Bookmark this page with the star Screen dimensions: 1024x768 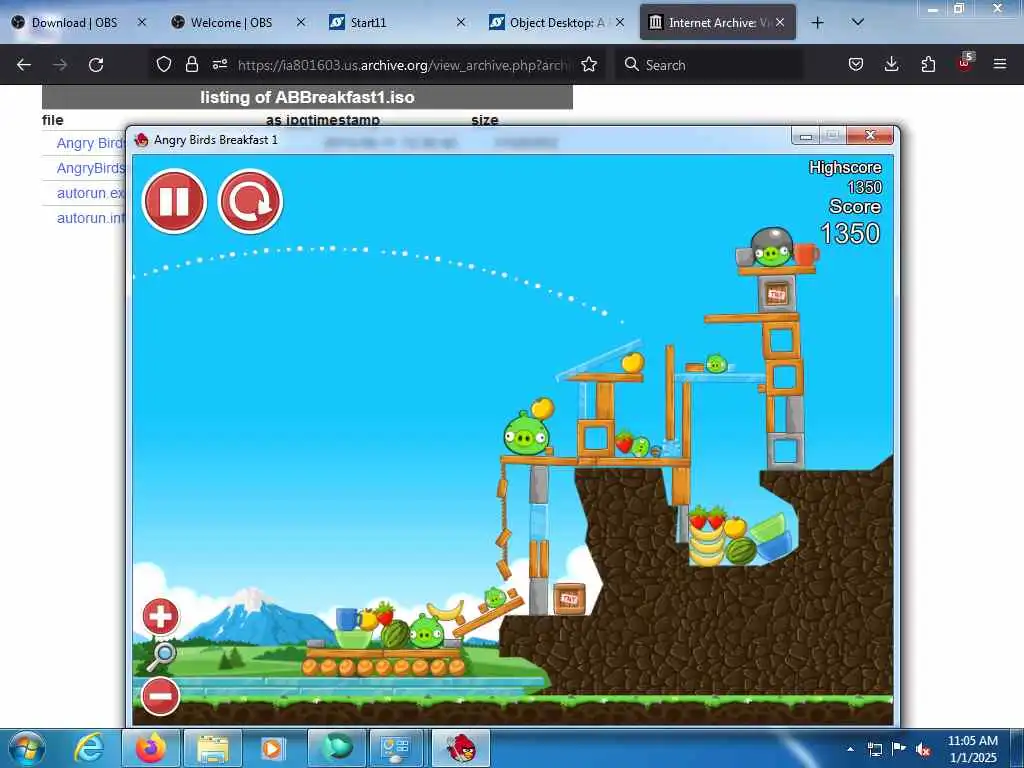(x=589, y=65)
